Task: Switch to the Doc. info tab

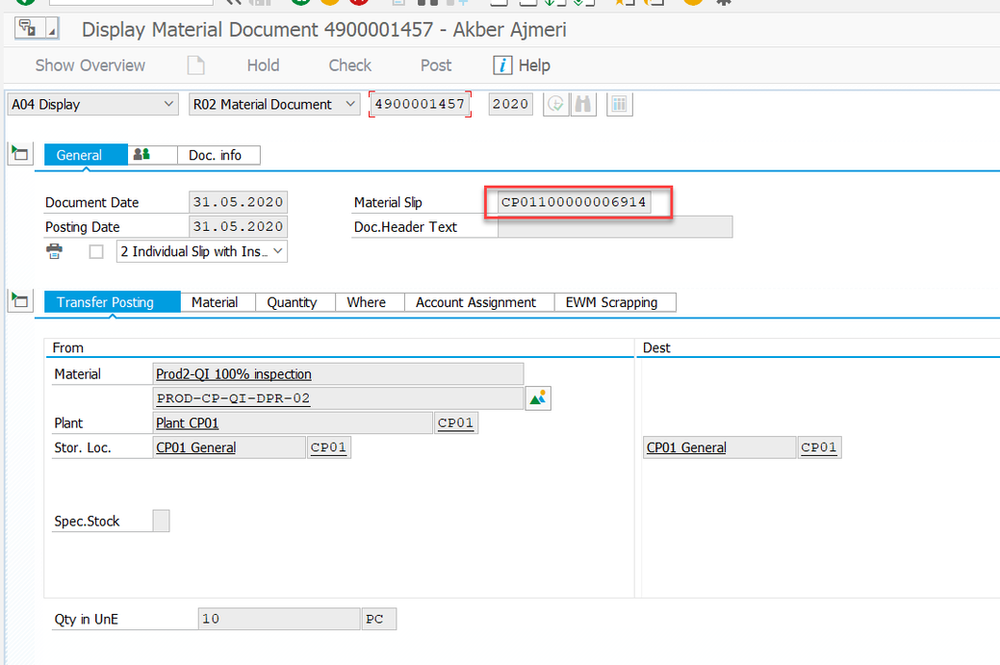Action: coord(219,154)
